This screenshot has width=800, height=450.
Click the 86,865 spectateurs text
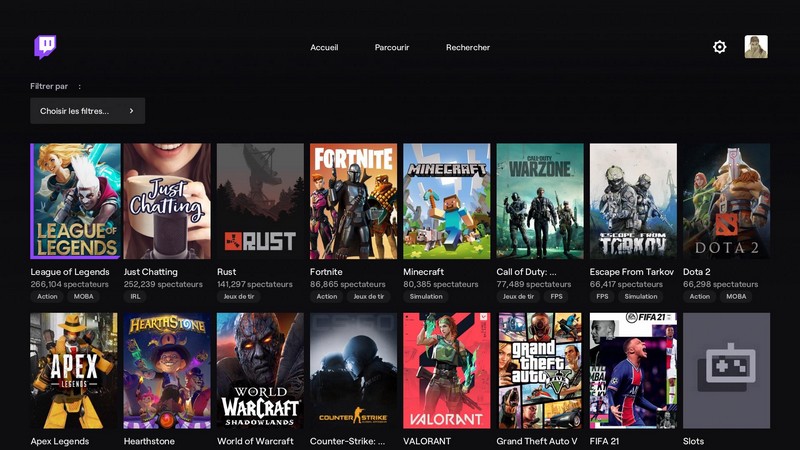tap(347, 284)
